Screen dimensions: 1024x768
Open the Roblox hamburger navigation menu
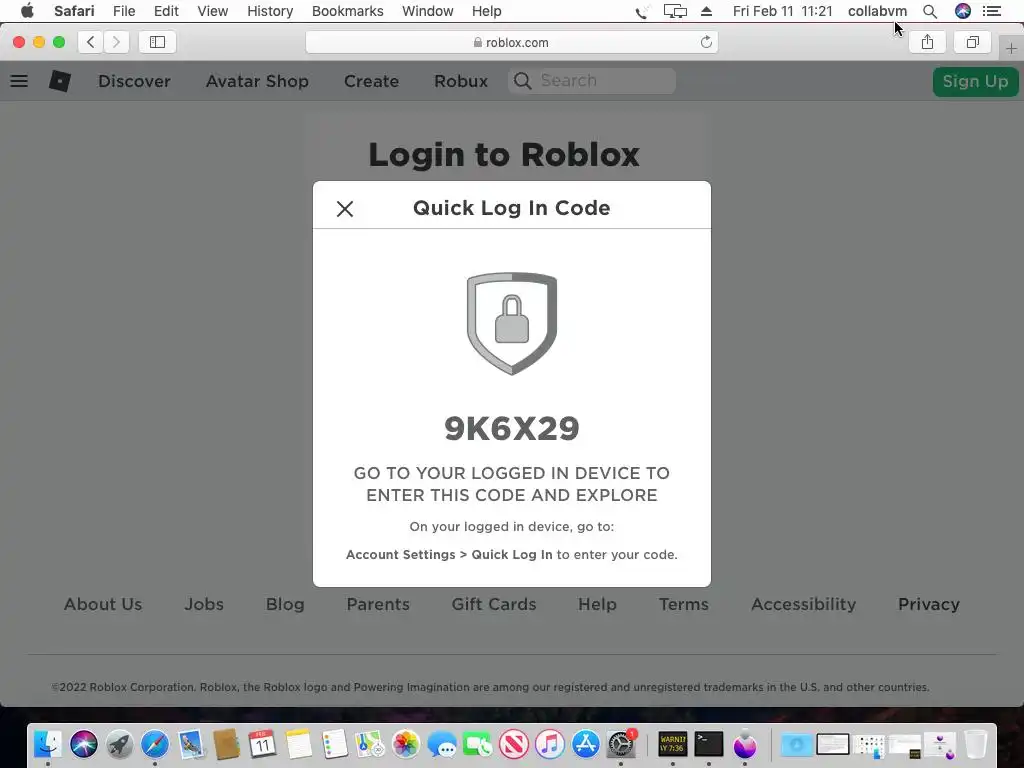click(19, 81)
